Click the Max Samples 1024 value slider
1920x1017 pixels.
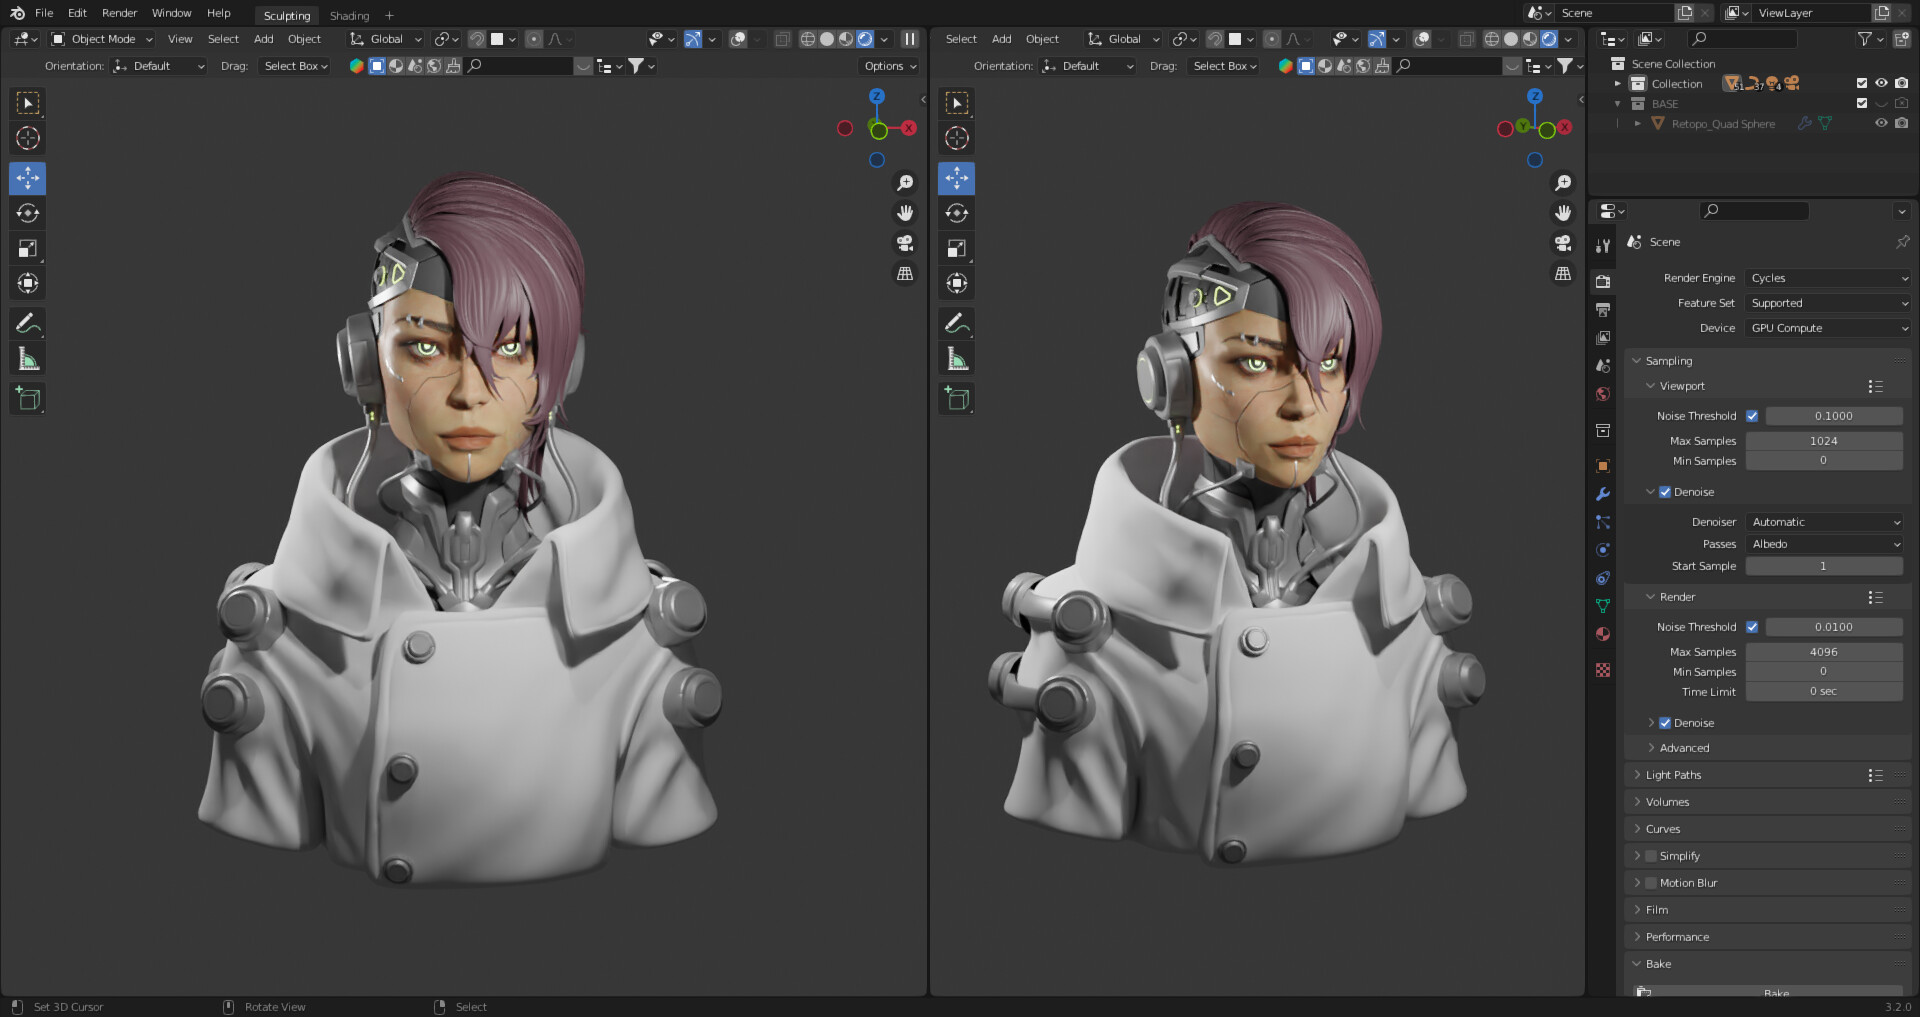[x=1823, y=441]
